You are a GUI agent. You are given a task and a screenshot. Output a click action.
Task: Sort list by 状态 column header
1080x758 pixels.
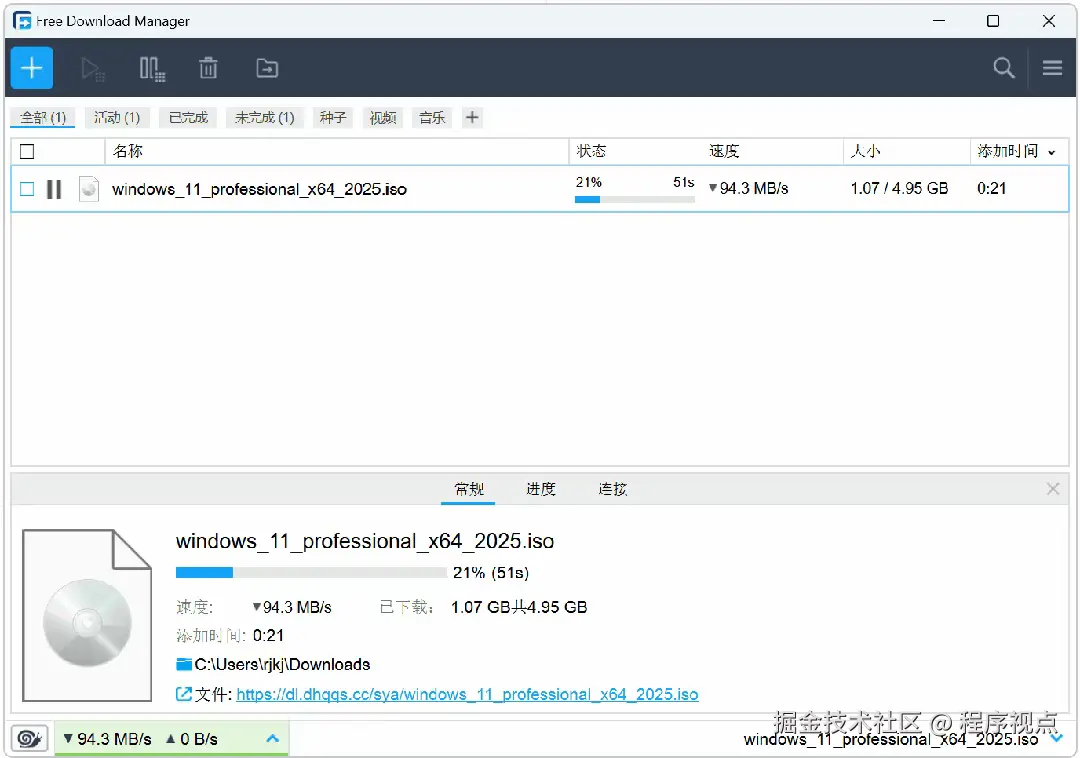point(591,151)
